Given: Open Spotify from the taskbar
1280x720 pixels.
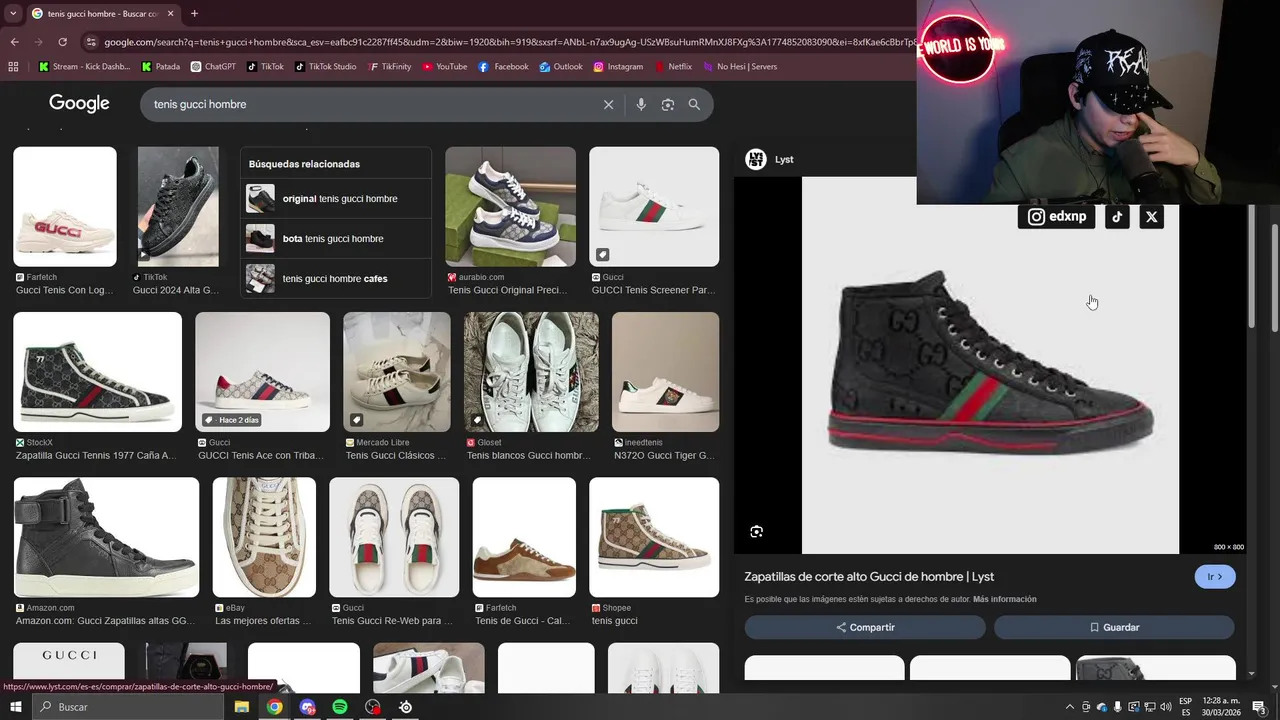Looking at the screenshot, I should coord(340,707).
